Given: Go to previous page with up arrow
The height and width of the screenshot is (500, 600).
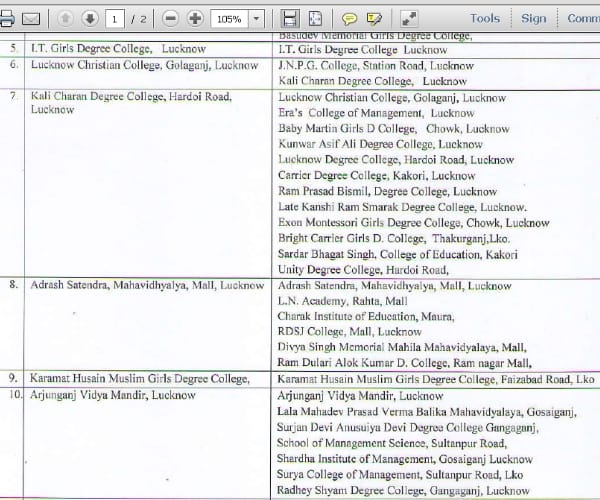Looking at the screenshot, I should point(65,18).
